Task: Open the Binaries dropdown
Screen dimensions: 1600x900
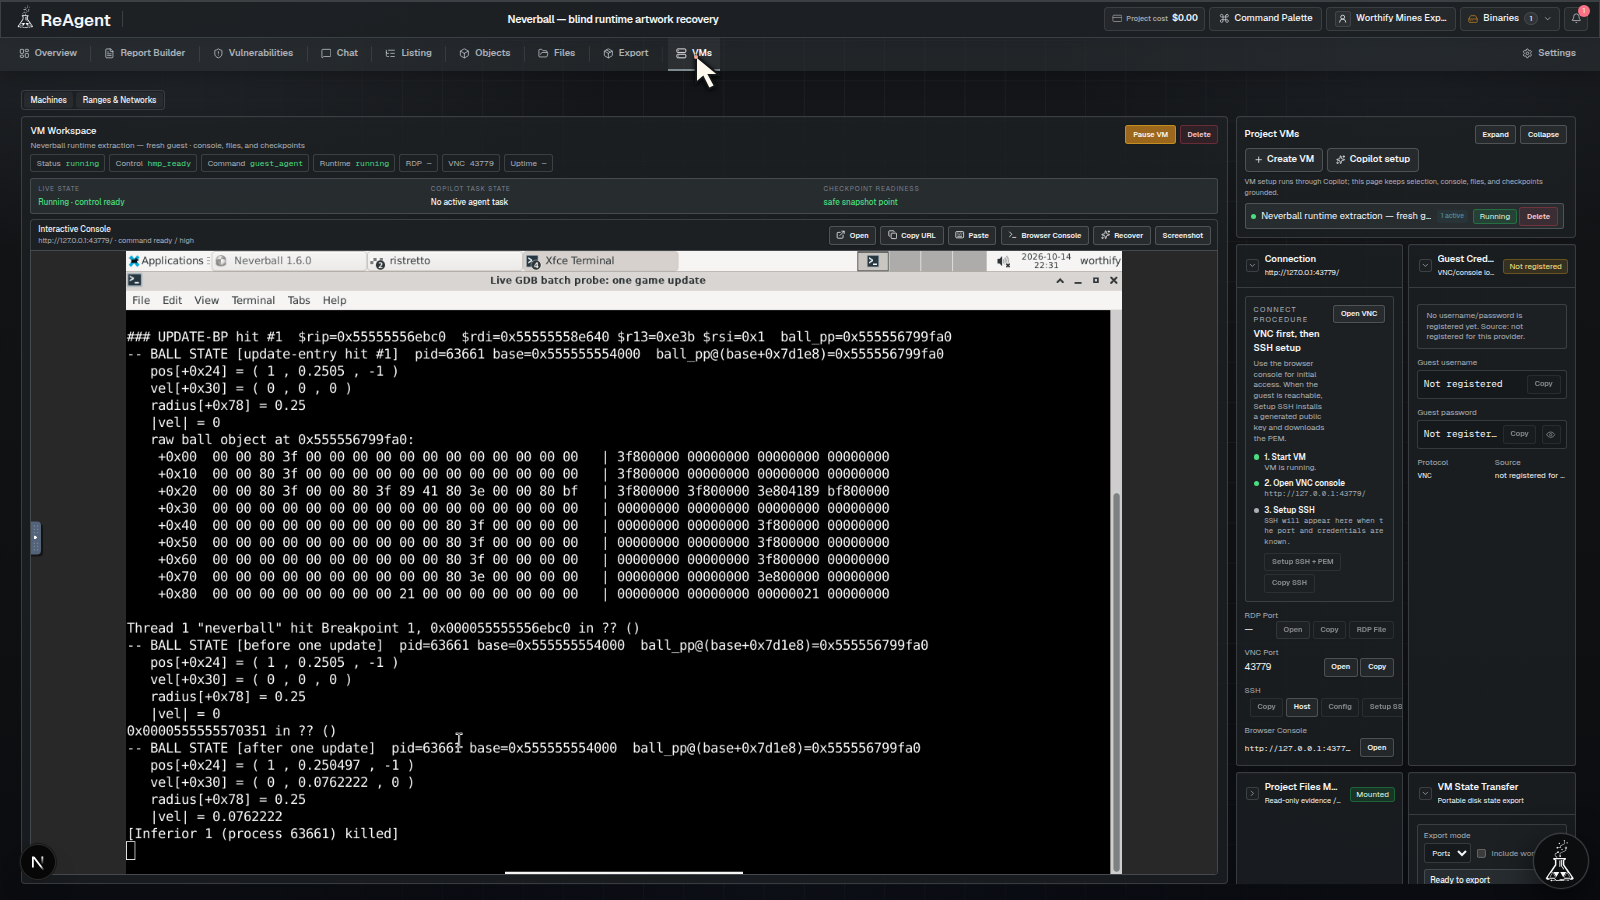Action: pos(1509,18)
